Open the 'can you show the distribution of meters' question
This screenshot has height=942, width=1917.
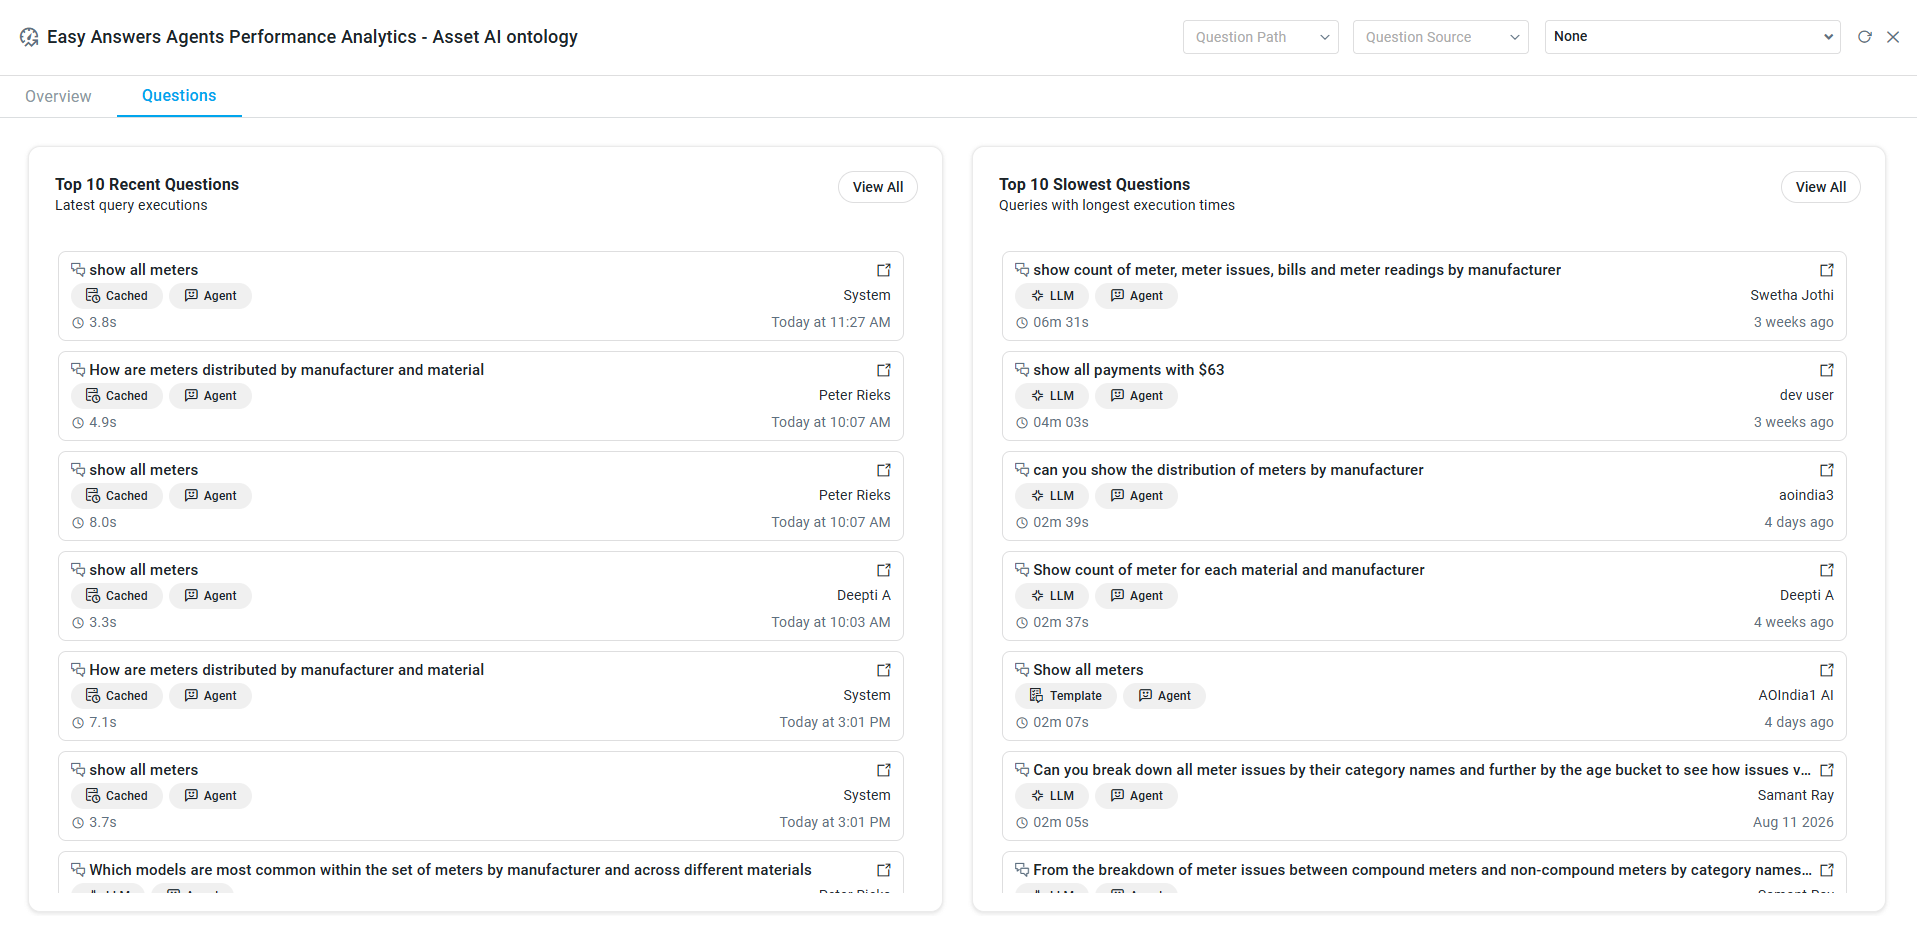tap(1827, 470)
